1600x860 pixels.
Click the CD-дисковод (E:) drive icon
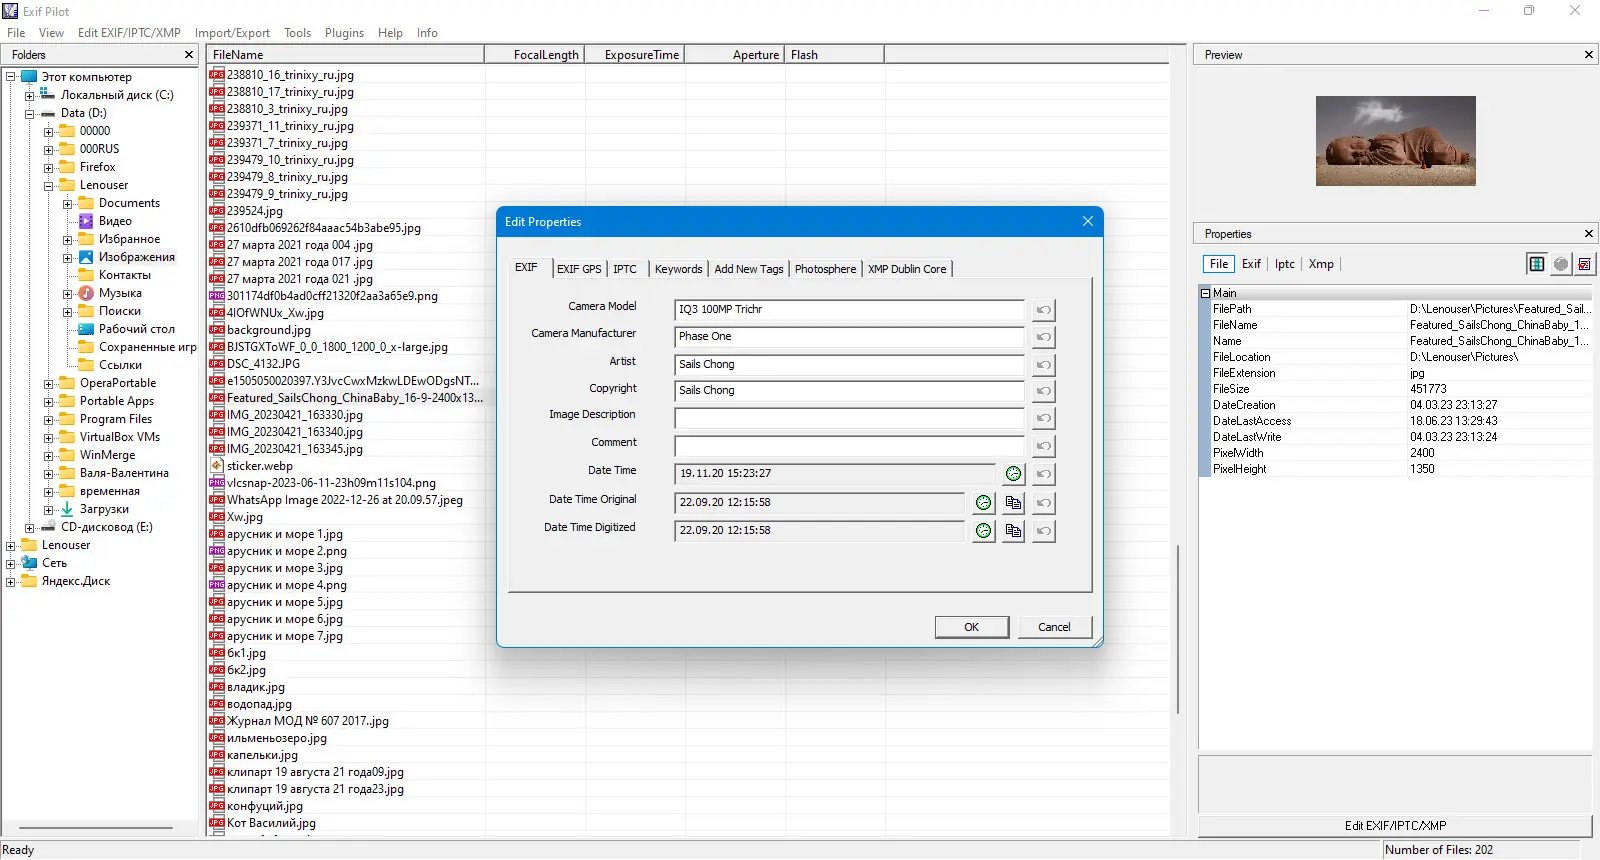click(x=48, y=527)
